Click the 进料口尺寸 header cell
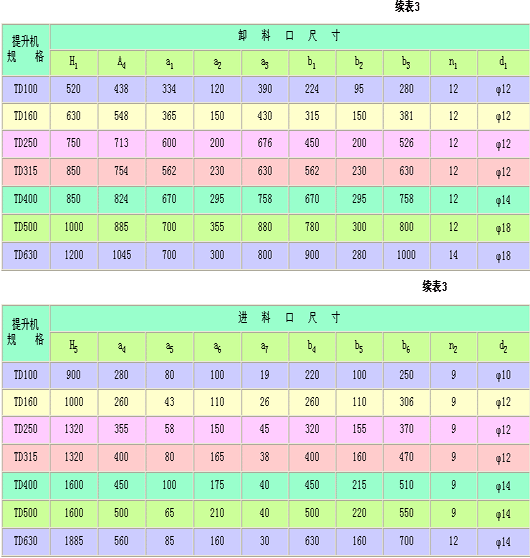Image resolution: width=530 pixels, height=558 pixels. coord(290,318)
